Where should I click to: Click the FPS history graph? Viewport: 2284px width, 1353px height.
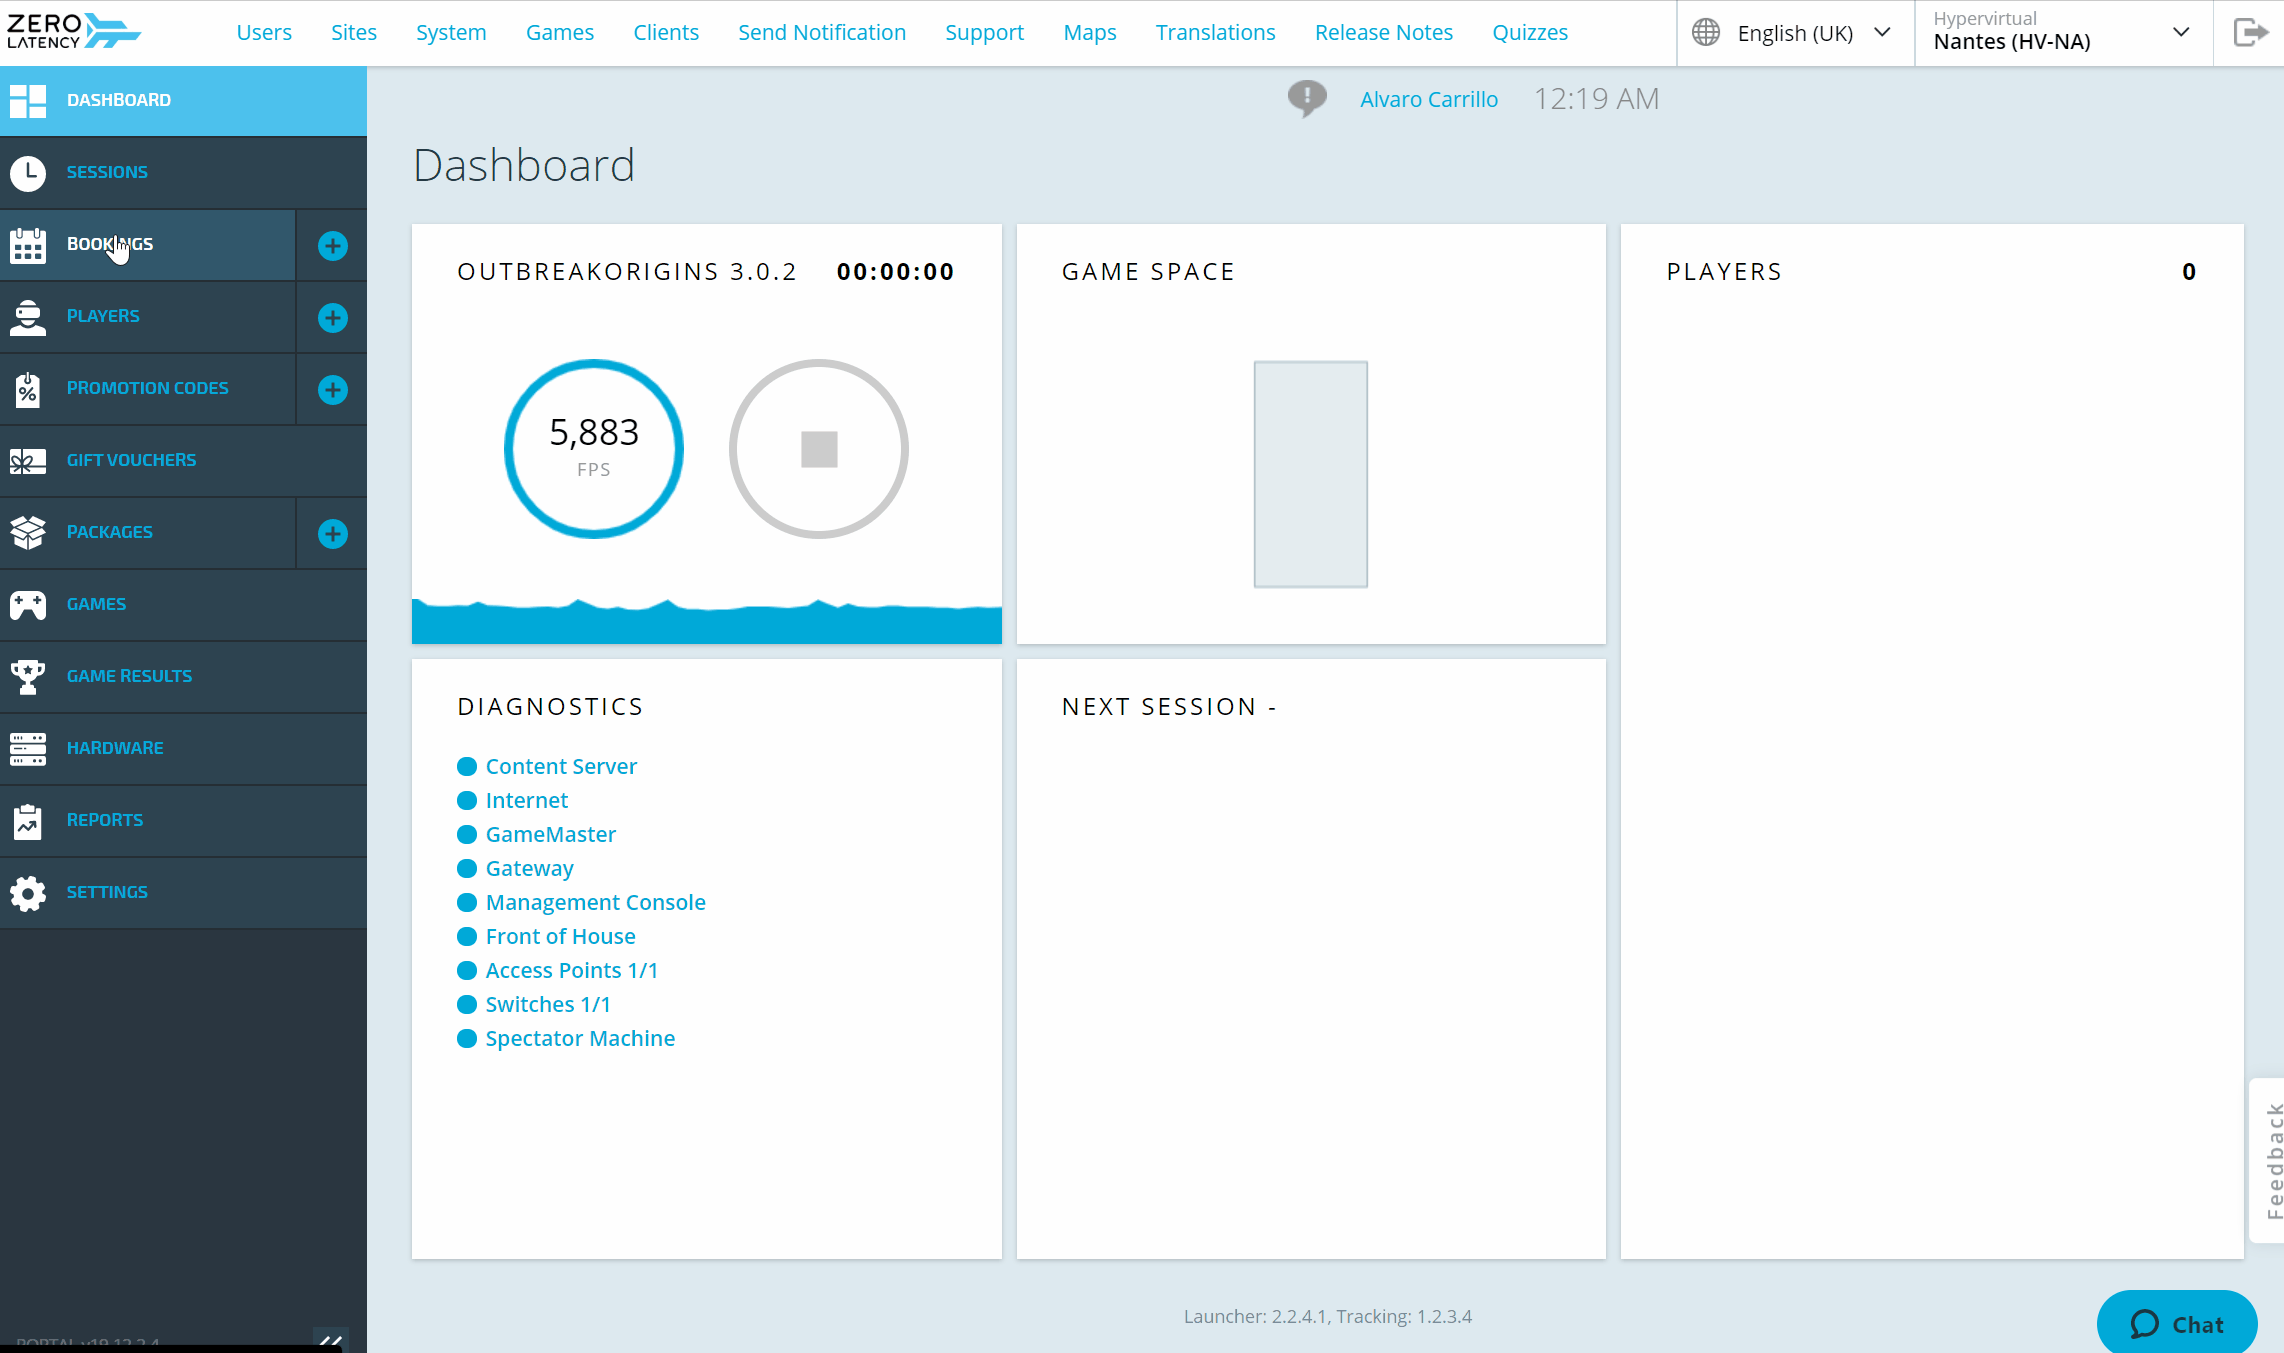pyautogui.click(x=707, y=621)
